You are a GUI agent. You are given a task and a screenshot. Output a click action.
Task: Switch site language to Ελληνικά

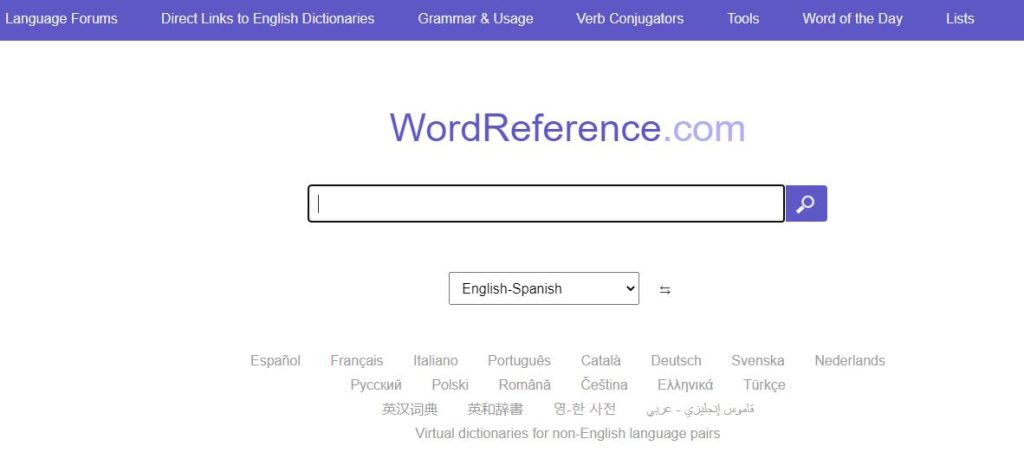pos(685,385)
